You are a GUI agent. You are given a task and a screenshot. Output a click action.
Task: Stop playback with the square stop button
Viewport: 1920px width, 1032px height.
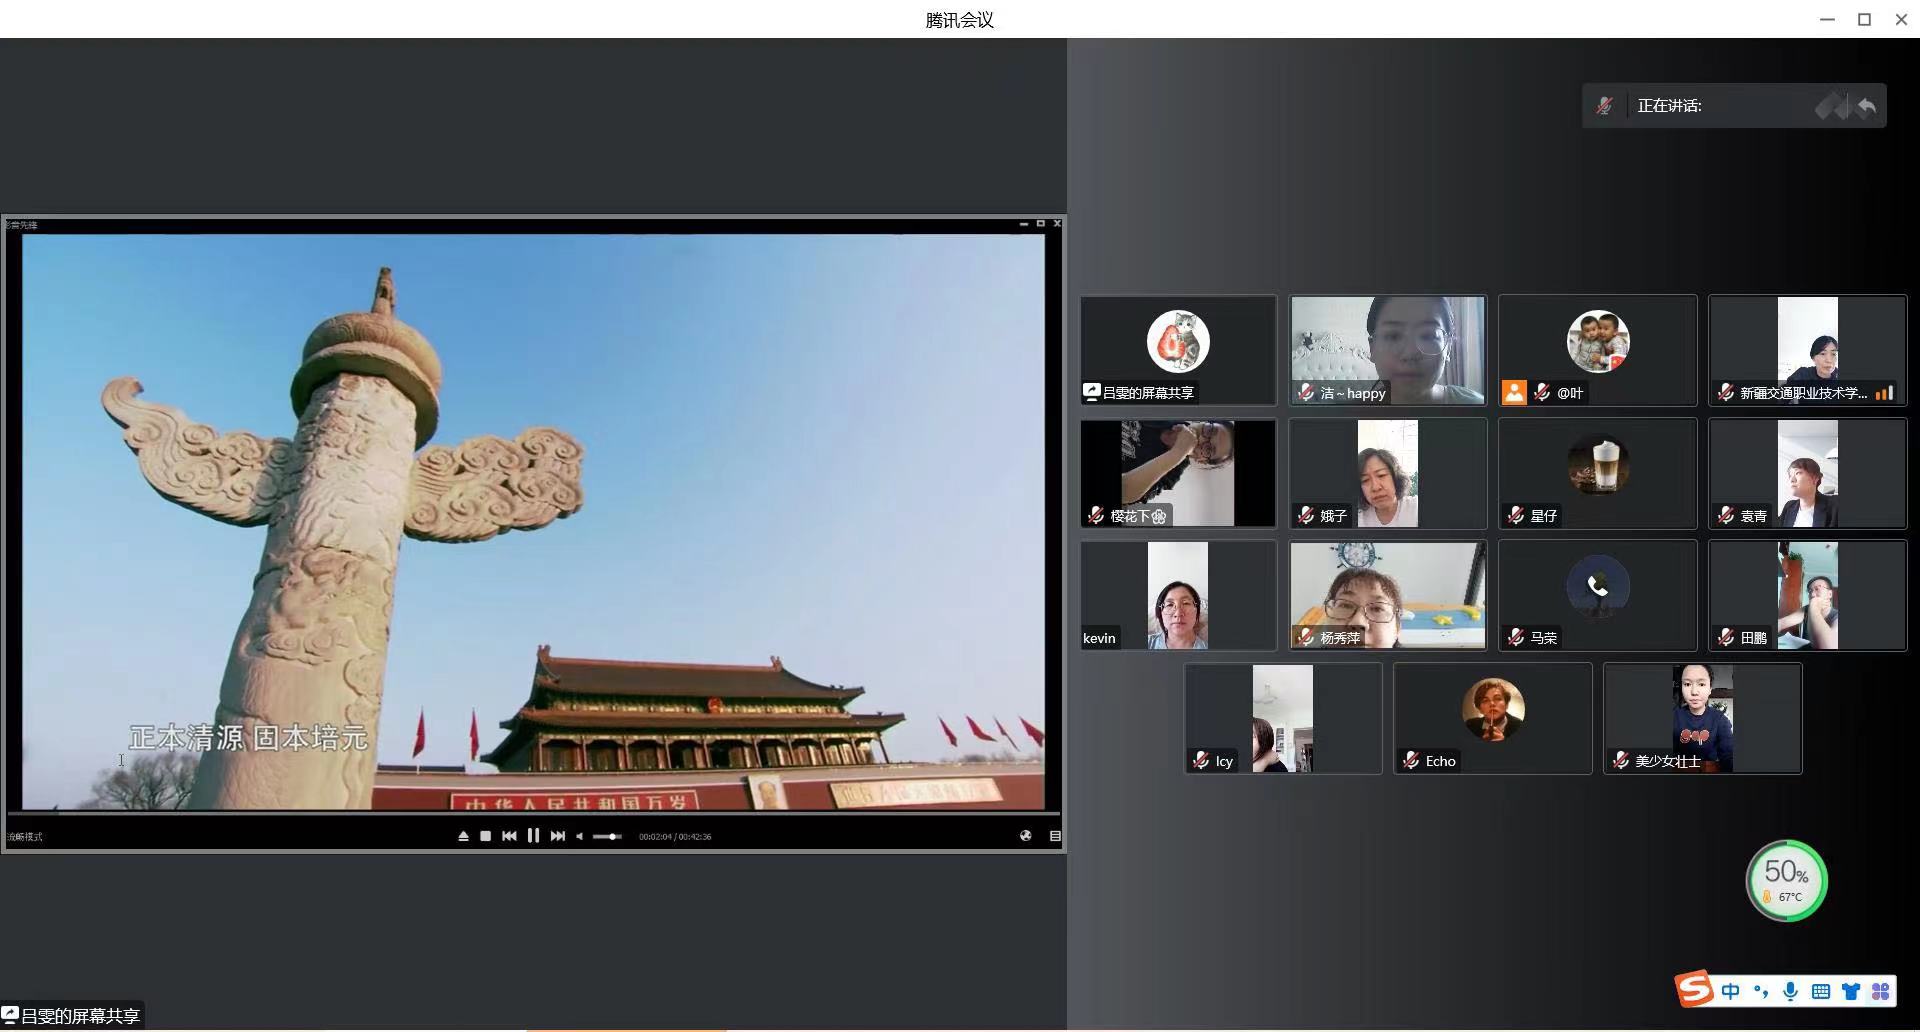pyautogui.click(x=485, y=836)
